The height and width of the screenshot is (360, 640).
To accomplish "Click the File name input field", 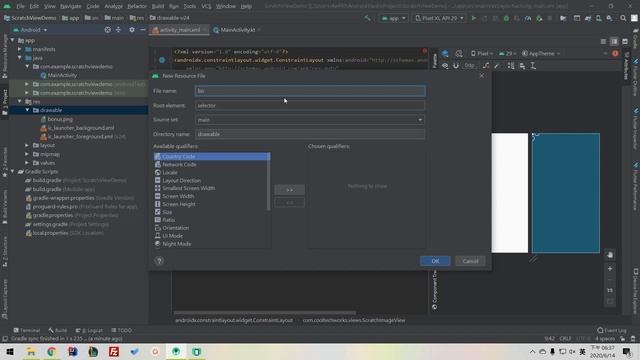I will pyautogui.click(x=310, y=91).
